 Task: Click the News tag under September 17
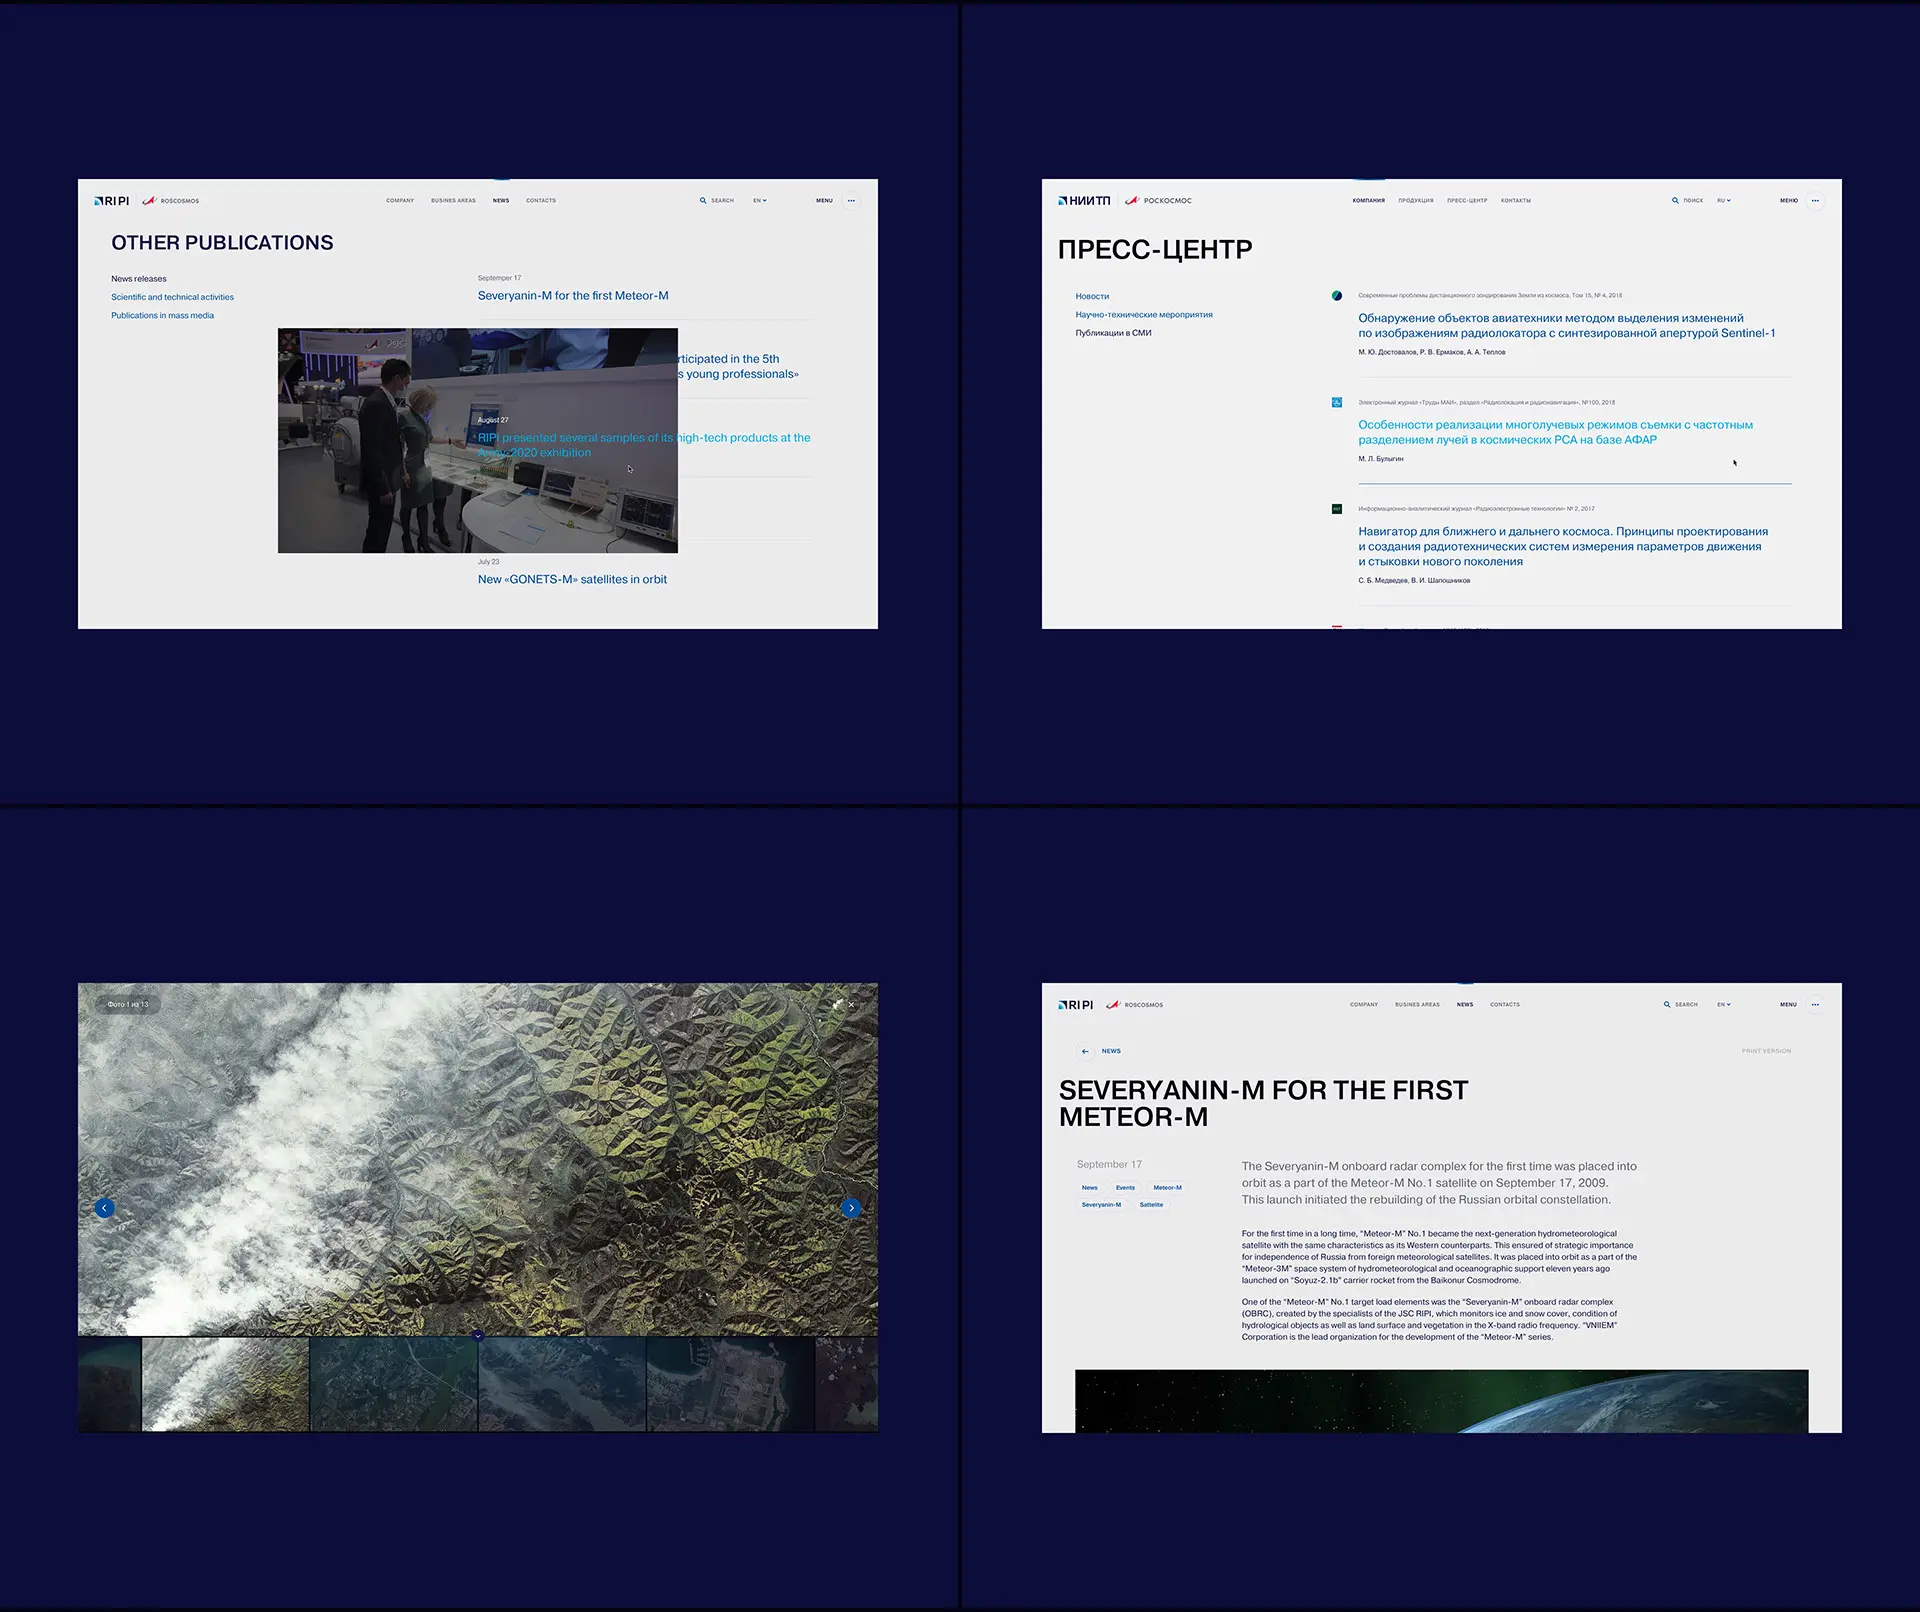tap(1090, 1188)
